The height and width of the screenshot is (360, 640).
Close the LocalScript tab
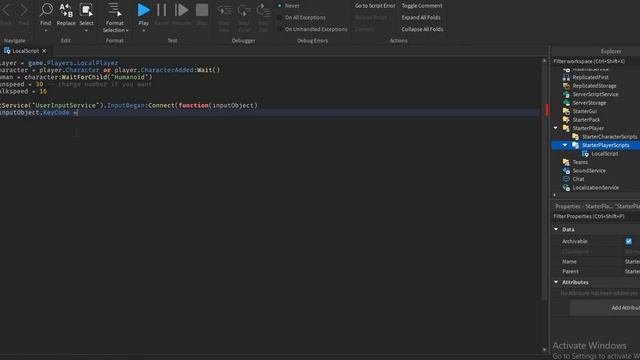point(44,51)
